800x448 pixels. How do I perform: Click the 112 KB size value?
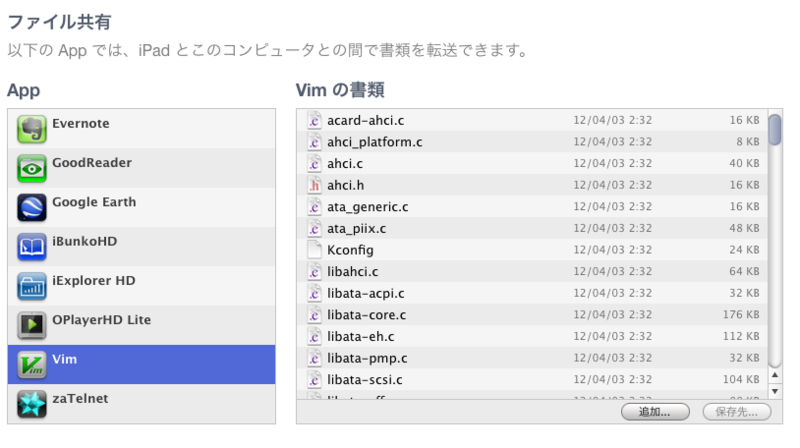(741, 336)
